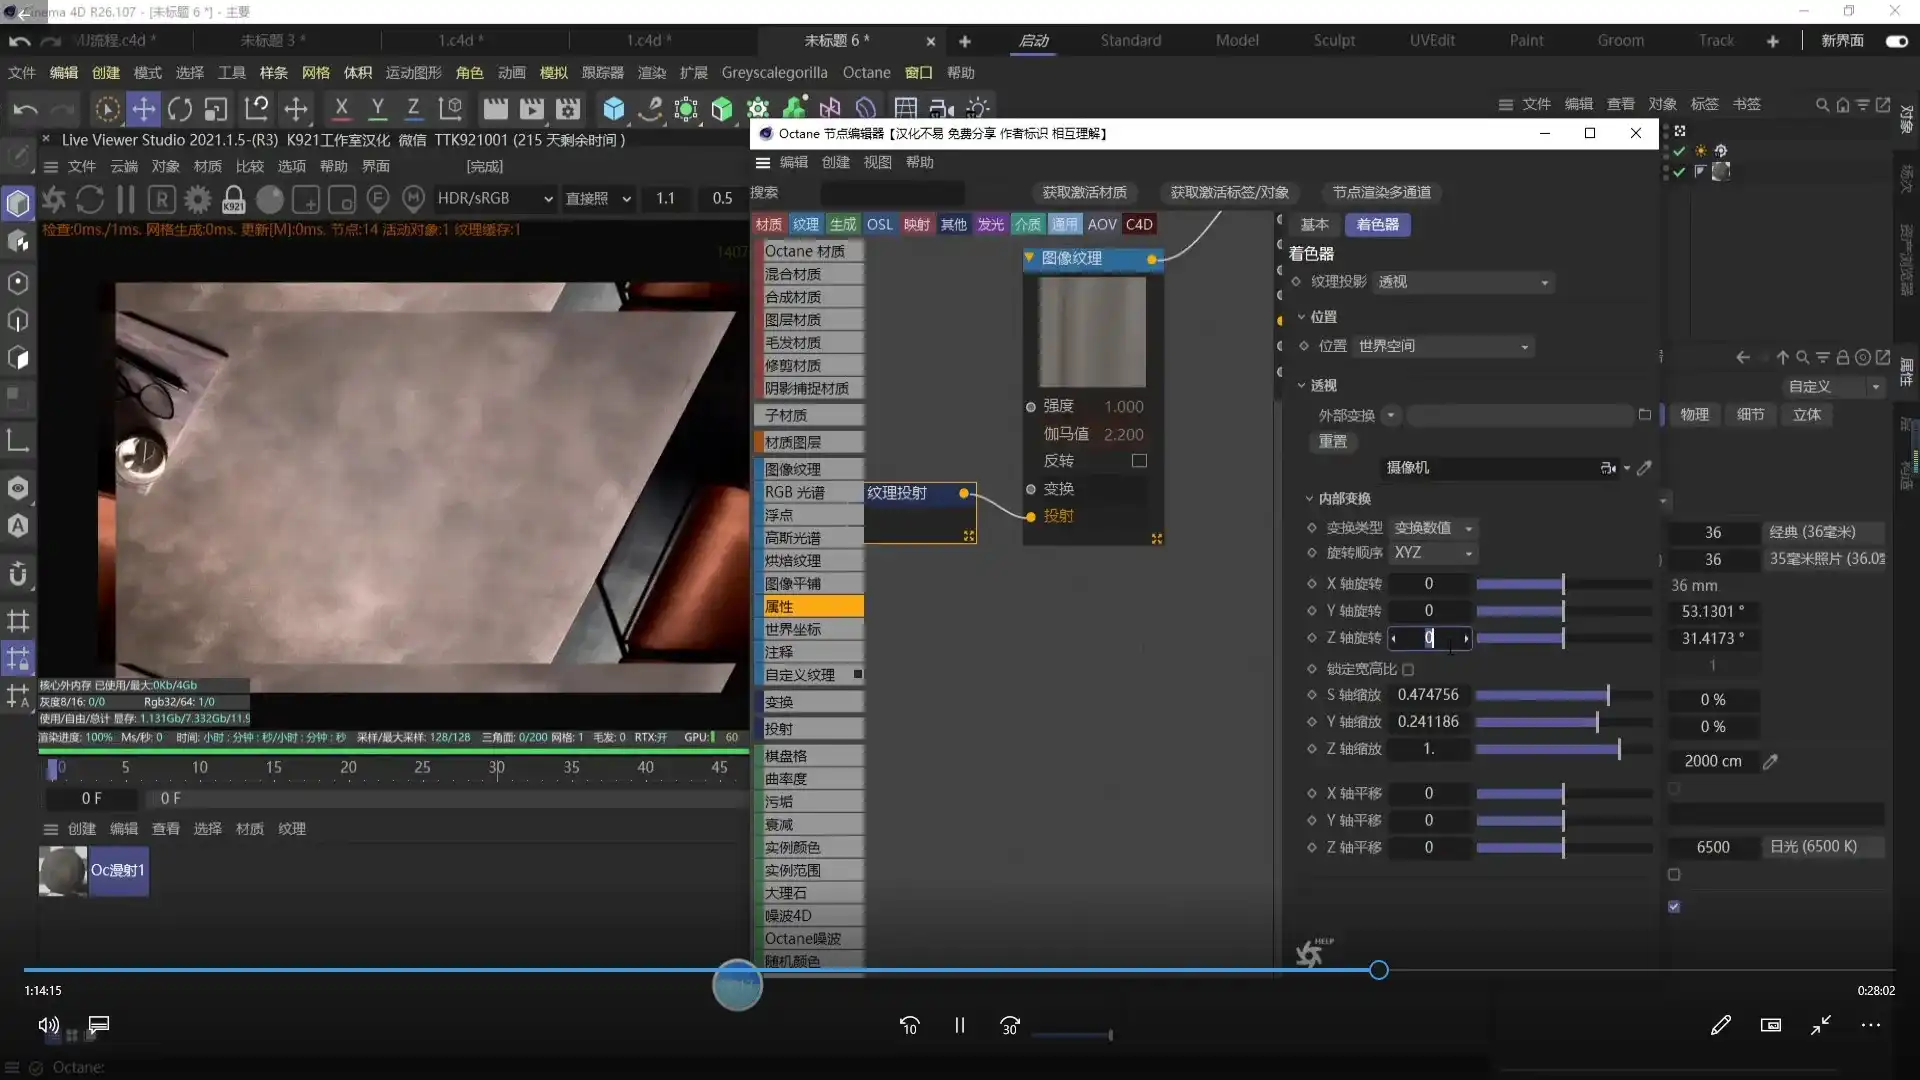Click the 获取激活材质 button
Viewport: 1920px width, 1080px height.
point(1084,192)
